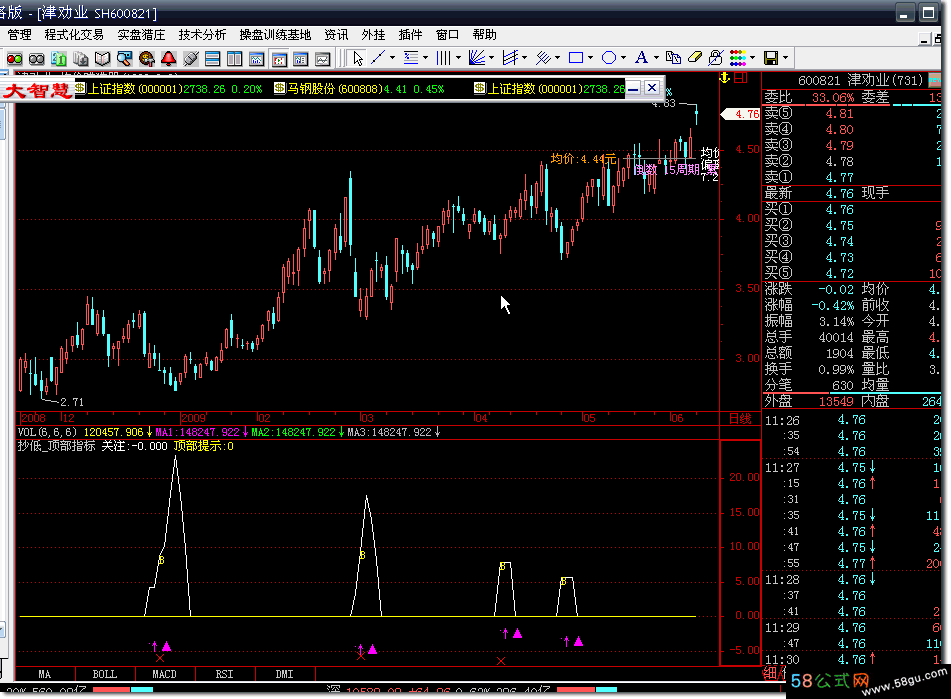Expand the trend line tool dropdown arrow
This screenshot has width=951, height=699.
[x=392, y=58]
